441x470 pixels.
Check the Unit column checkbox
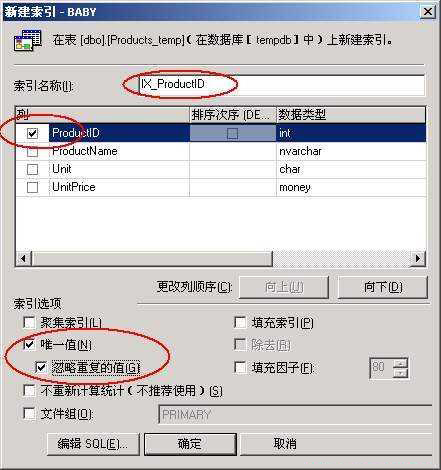(x=32, y=169)
